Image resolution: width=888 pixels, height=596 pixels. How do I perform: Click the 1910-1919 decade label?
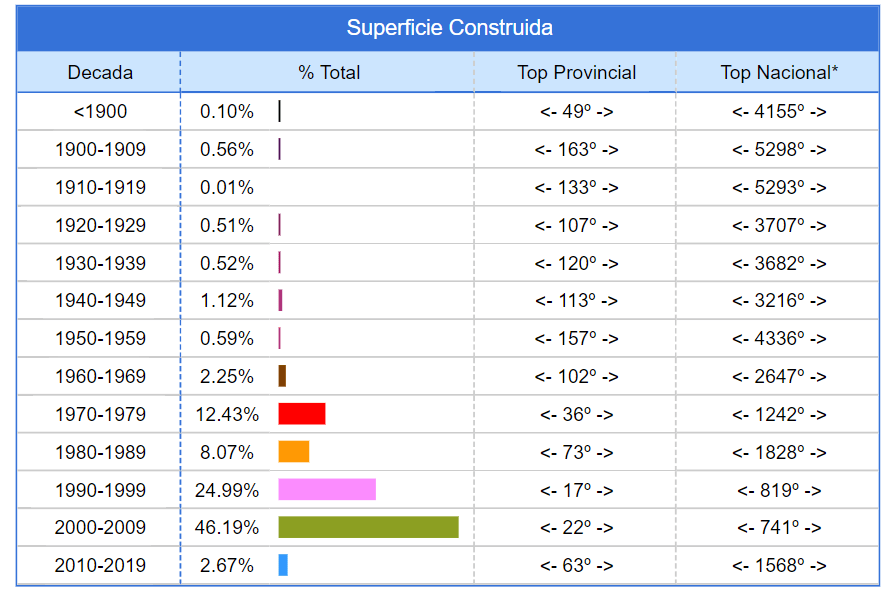click(x=100, y=187)
